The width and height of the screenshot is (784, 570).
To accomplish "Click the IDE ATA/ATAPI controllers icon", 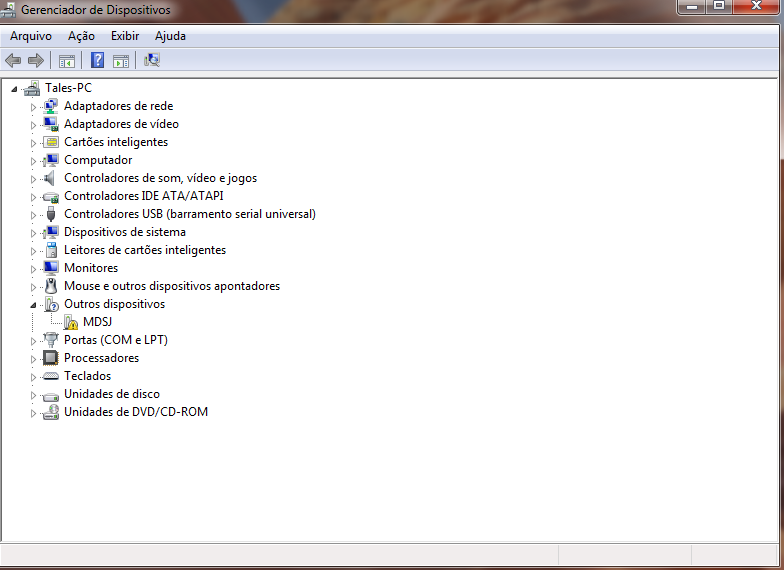I will [x=50, y=196].
